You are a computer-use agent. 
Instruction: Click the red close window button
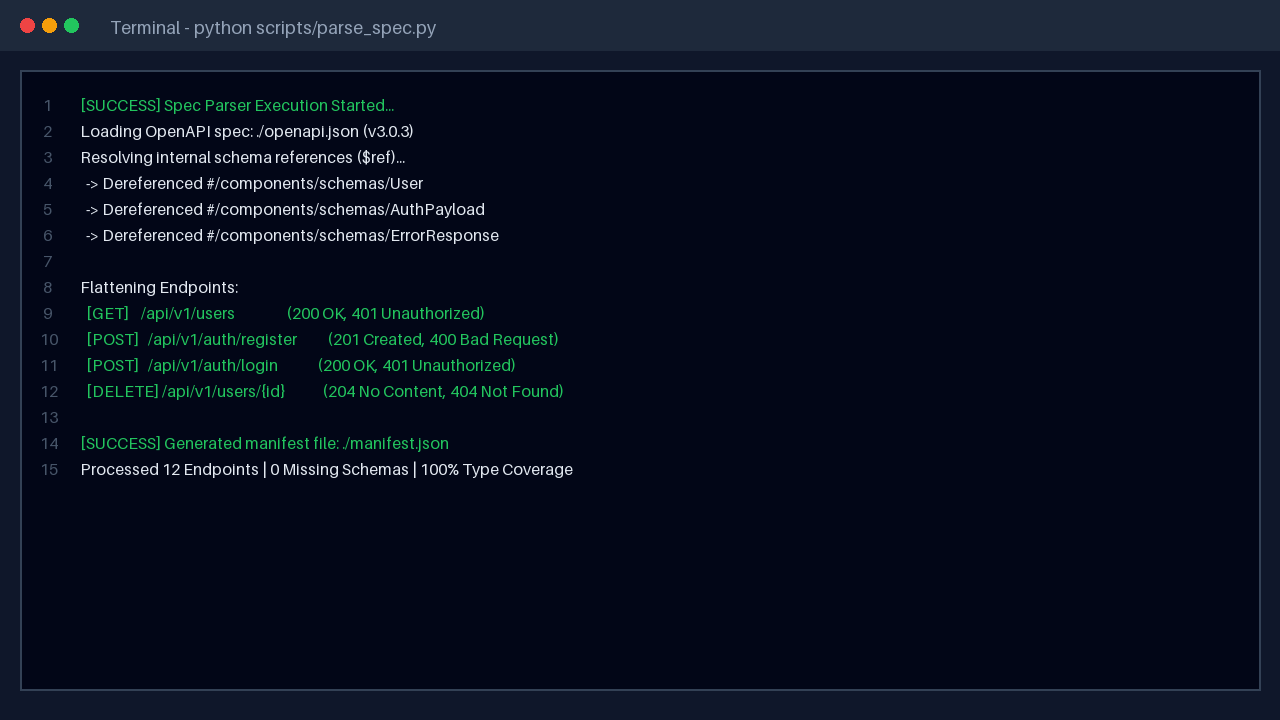pos(28,26)
